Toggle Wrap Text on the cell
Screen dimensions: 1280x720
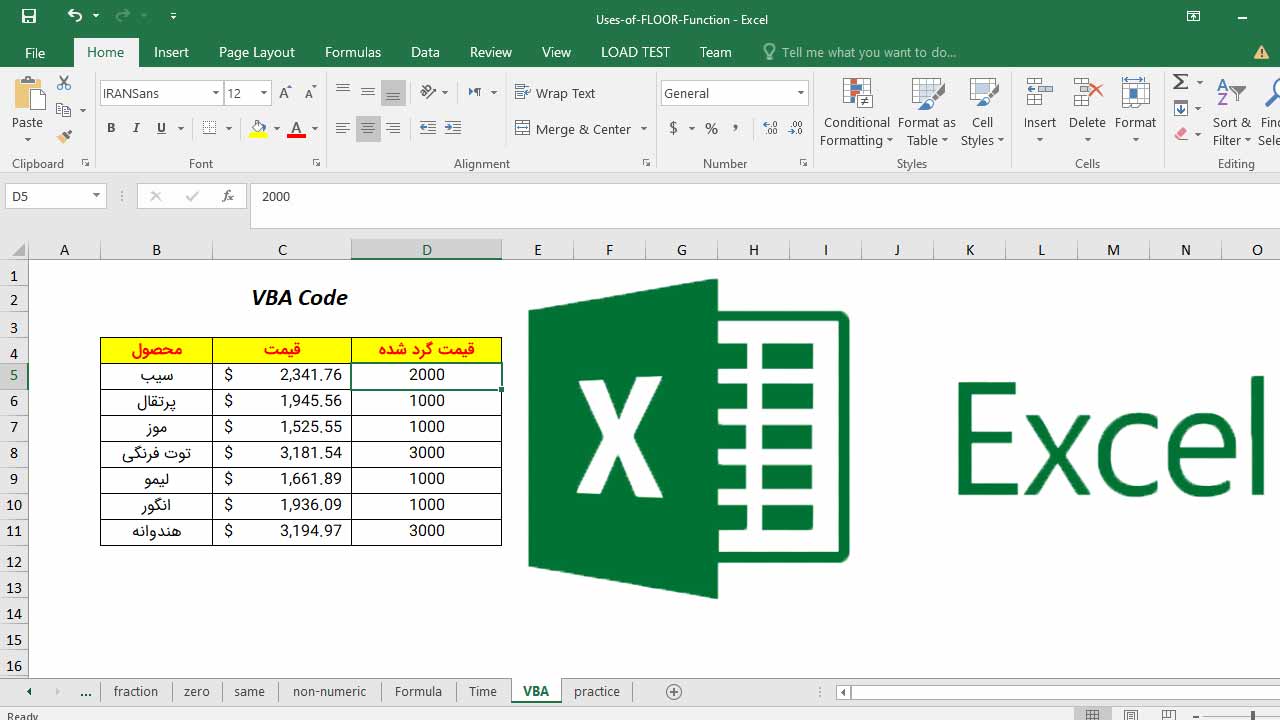[x=555, y=93]
